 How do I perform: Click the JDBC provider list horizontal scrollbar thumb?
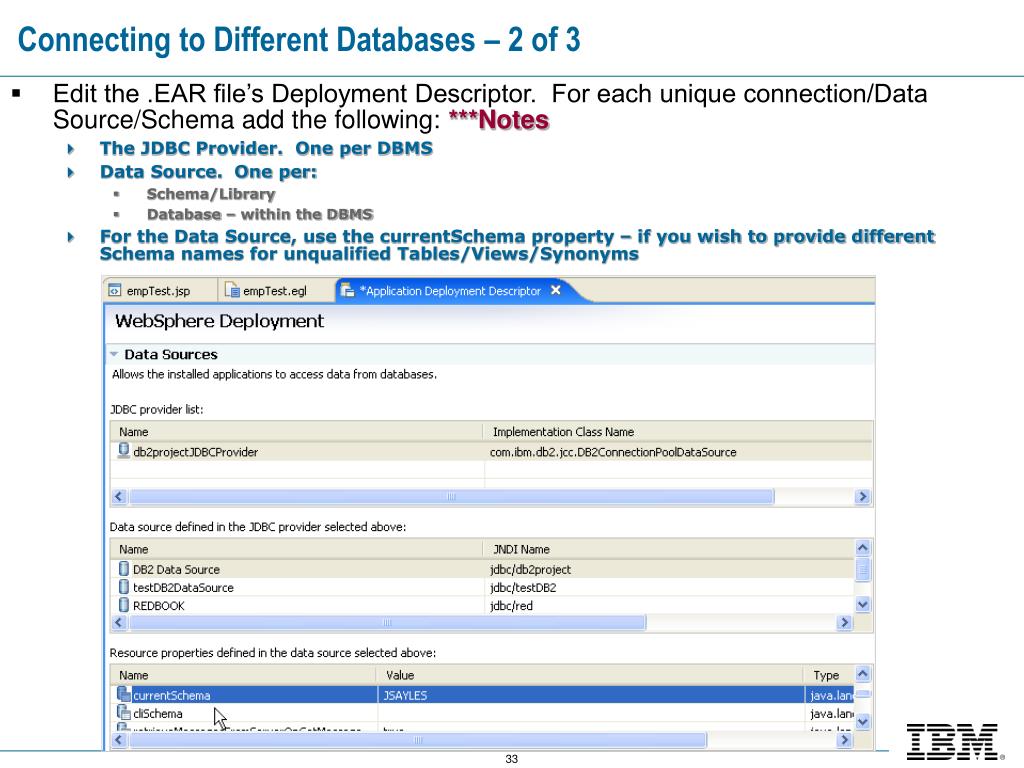click(x=451, y=496)
